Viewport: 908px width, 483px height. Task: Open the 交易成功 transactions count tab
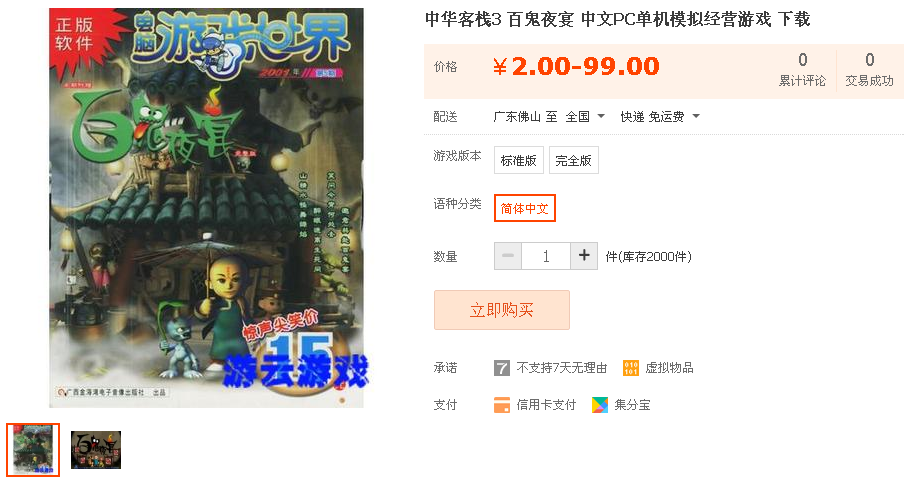(869, 70)
